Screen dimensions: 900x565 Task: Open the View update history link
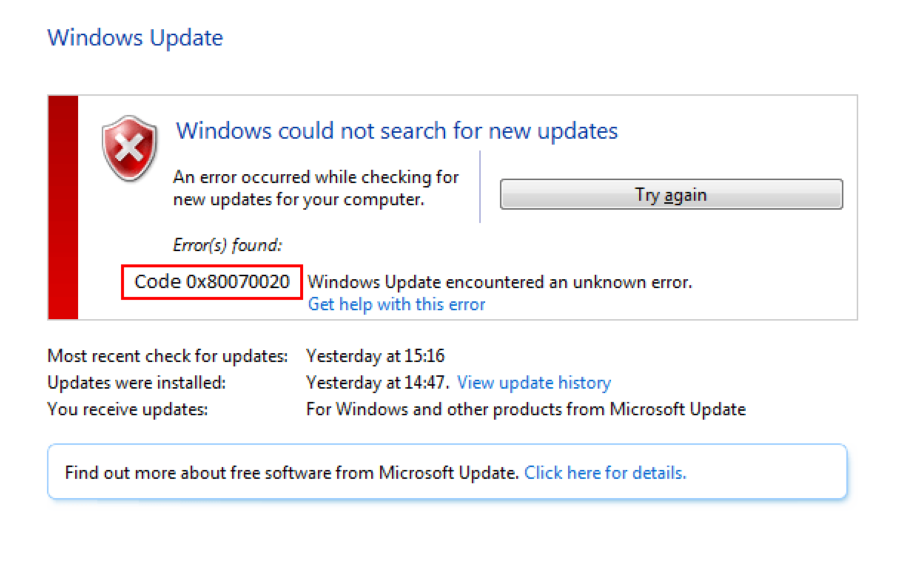tap(533, 382)
